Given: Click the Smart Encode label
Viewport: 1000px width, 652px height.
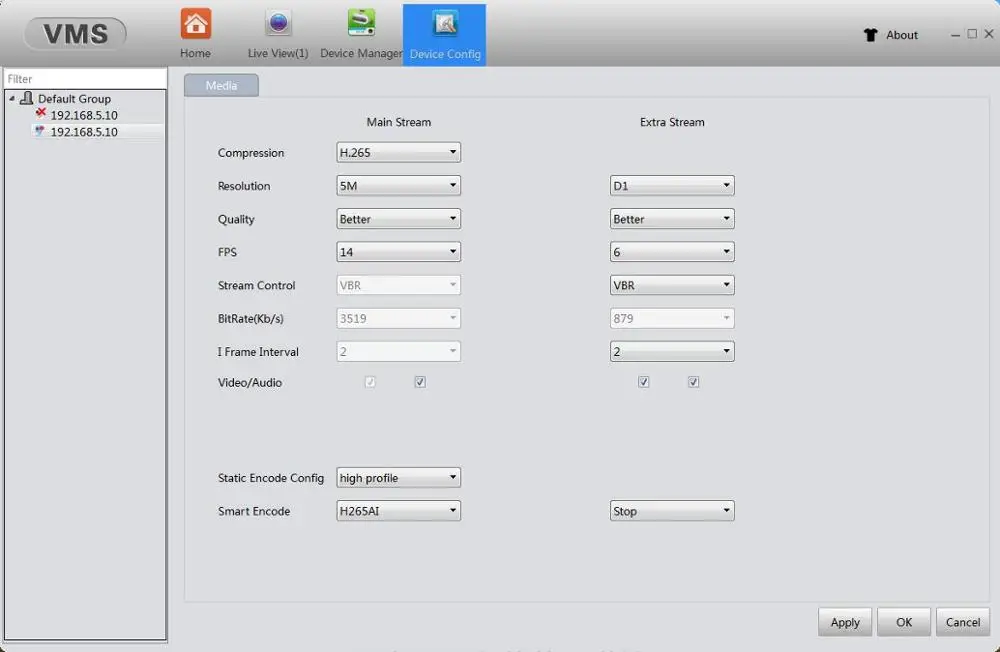Looking at the screenshot, I should (254, 511).
